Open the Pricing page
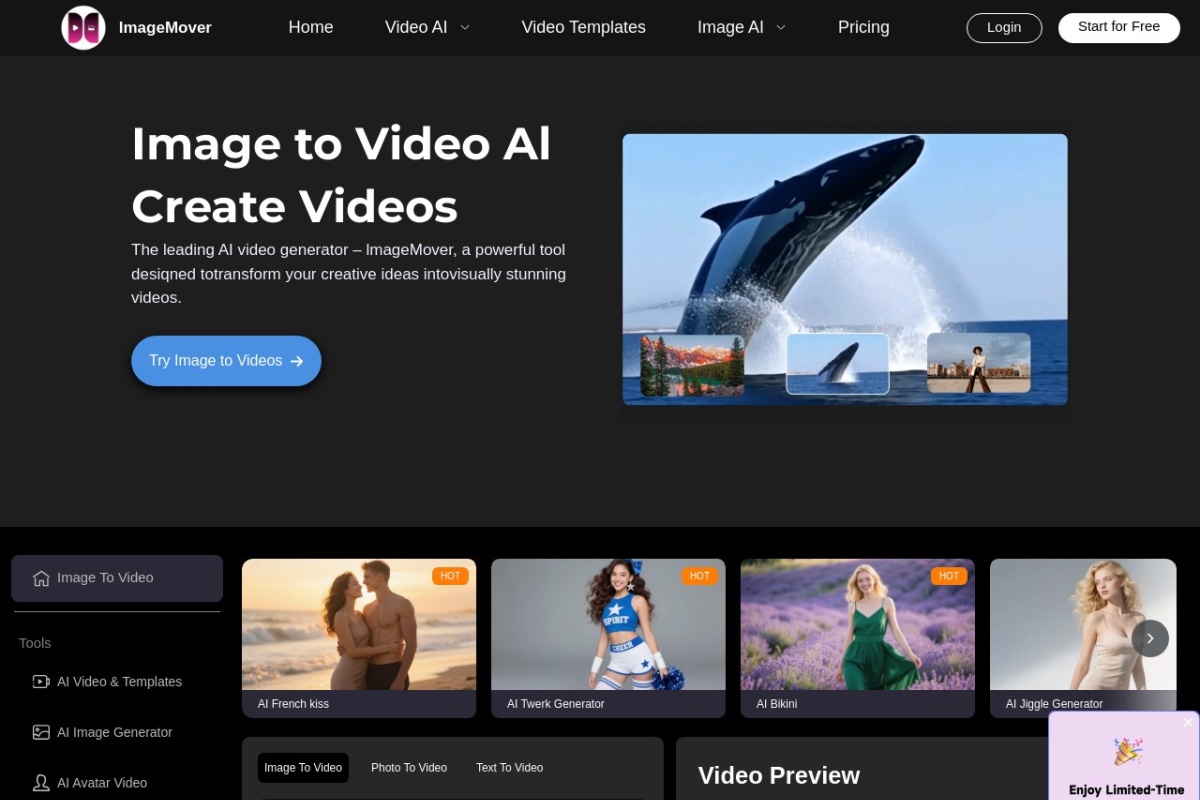Screen dimensions: 1200x800 (x=863, y=27)
